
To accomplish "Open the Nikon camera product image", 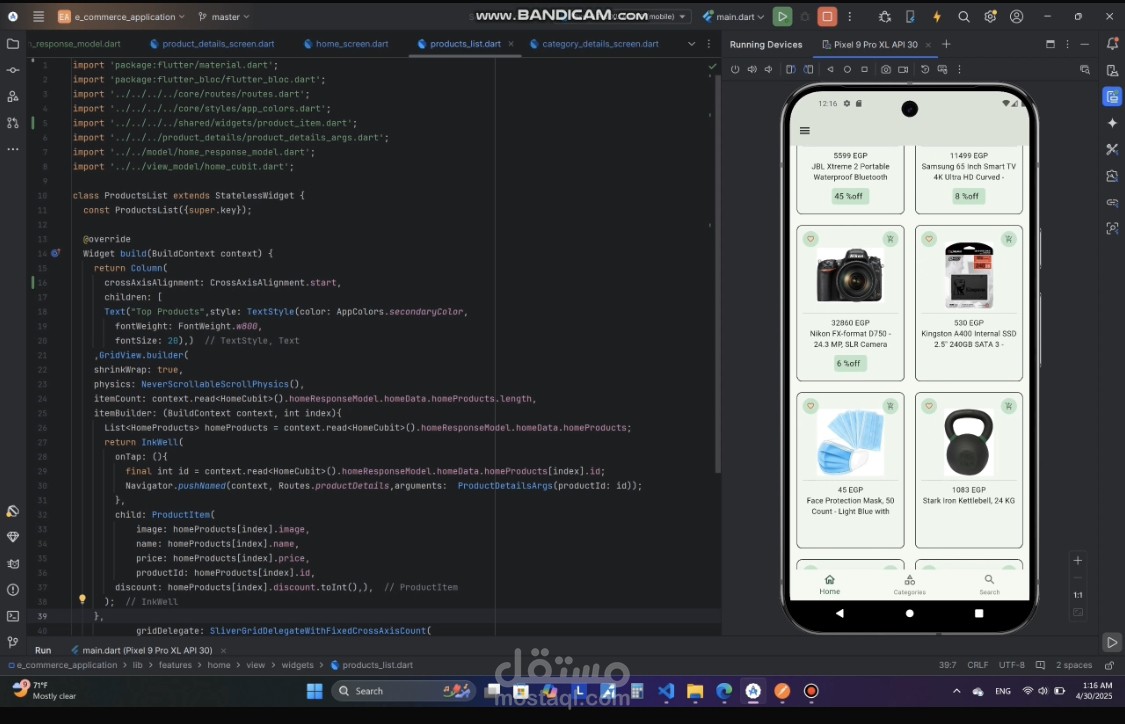I will [850, 276].
